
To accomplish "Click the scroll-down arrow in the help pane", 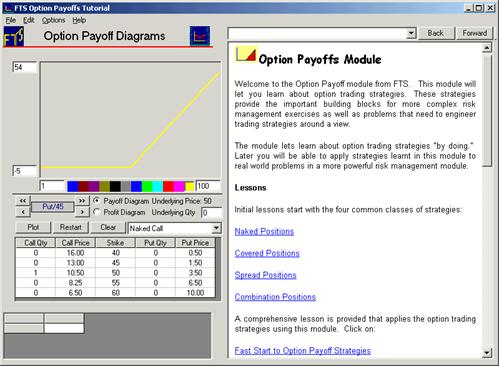I will [x=487, y=353].
